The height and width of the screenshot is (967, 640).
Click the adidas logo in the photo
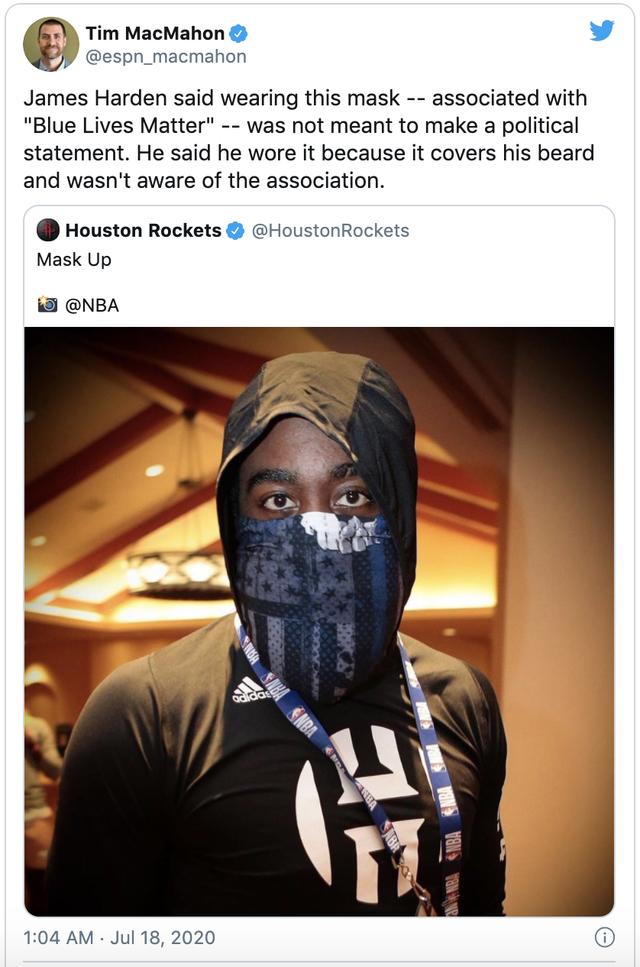tap(251, 689)
